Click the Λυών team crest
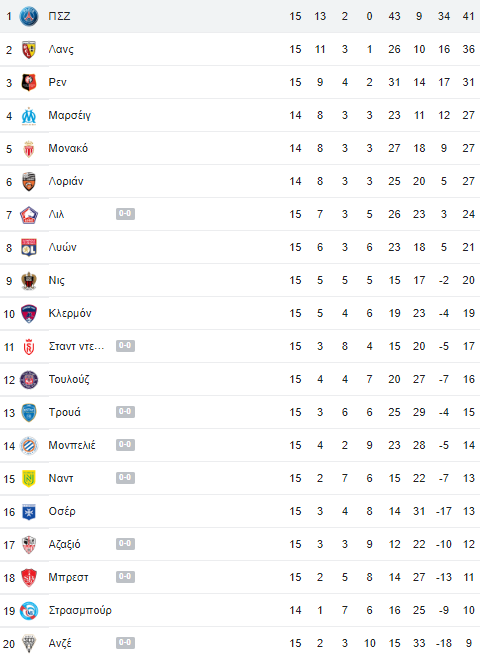Screen dimensions: 480x657 tap(29, 248)
